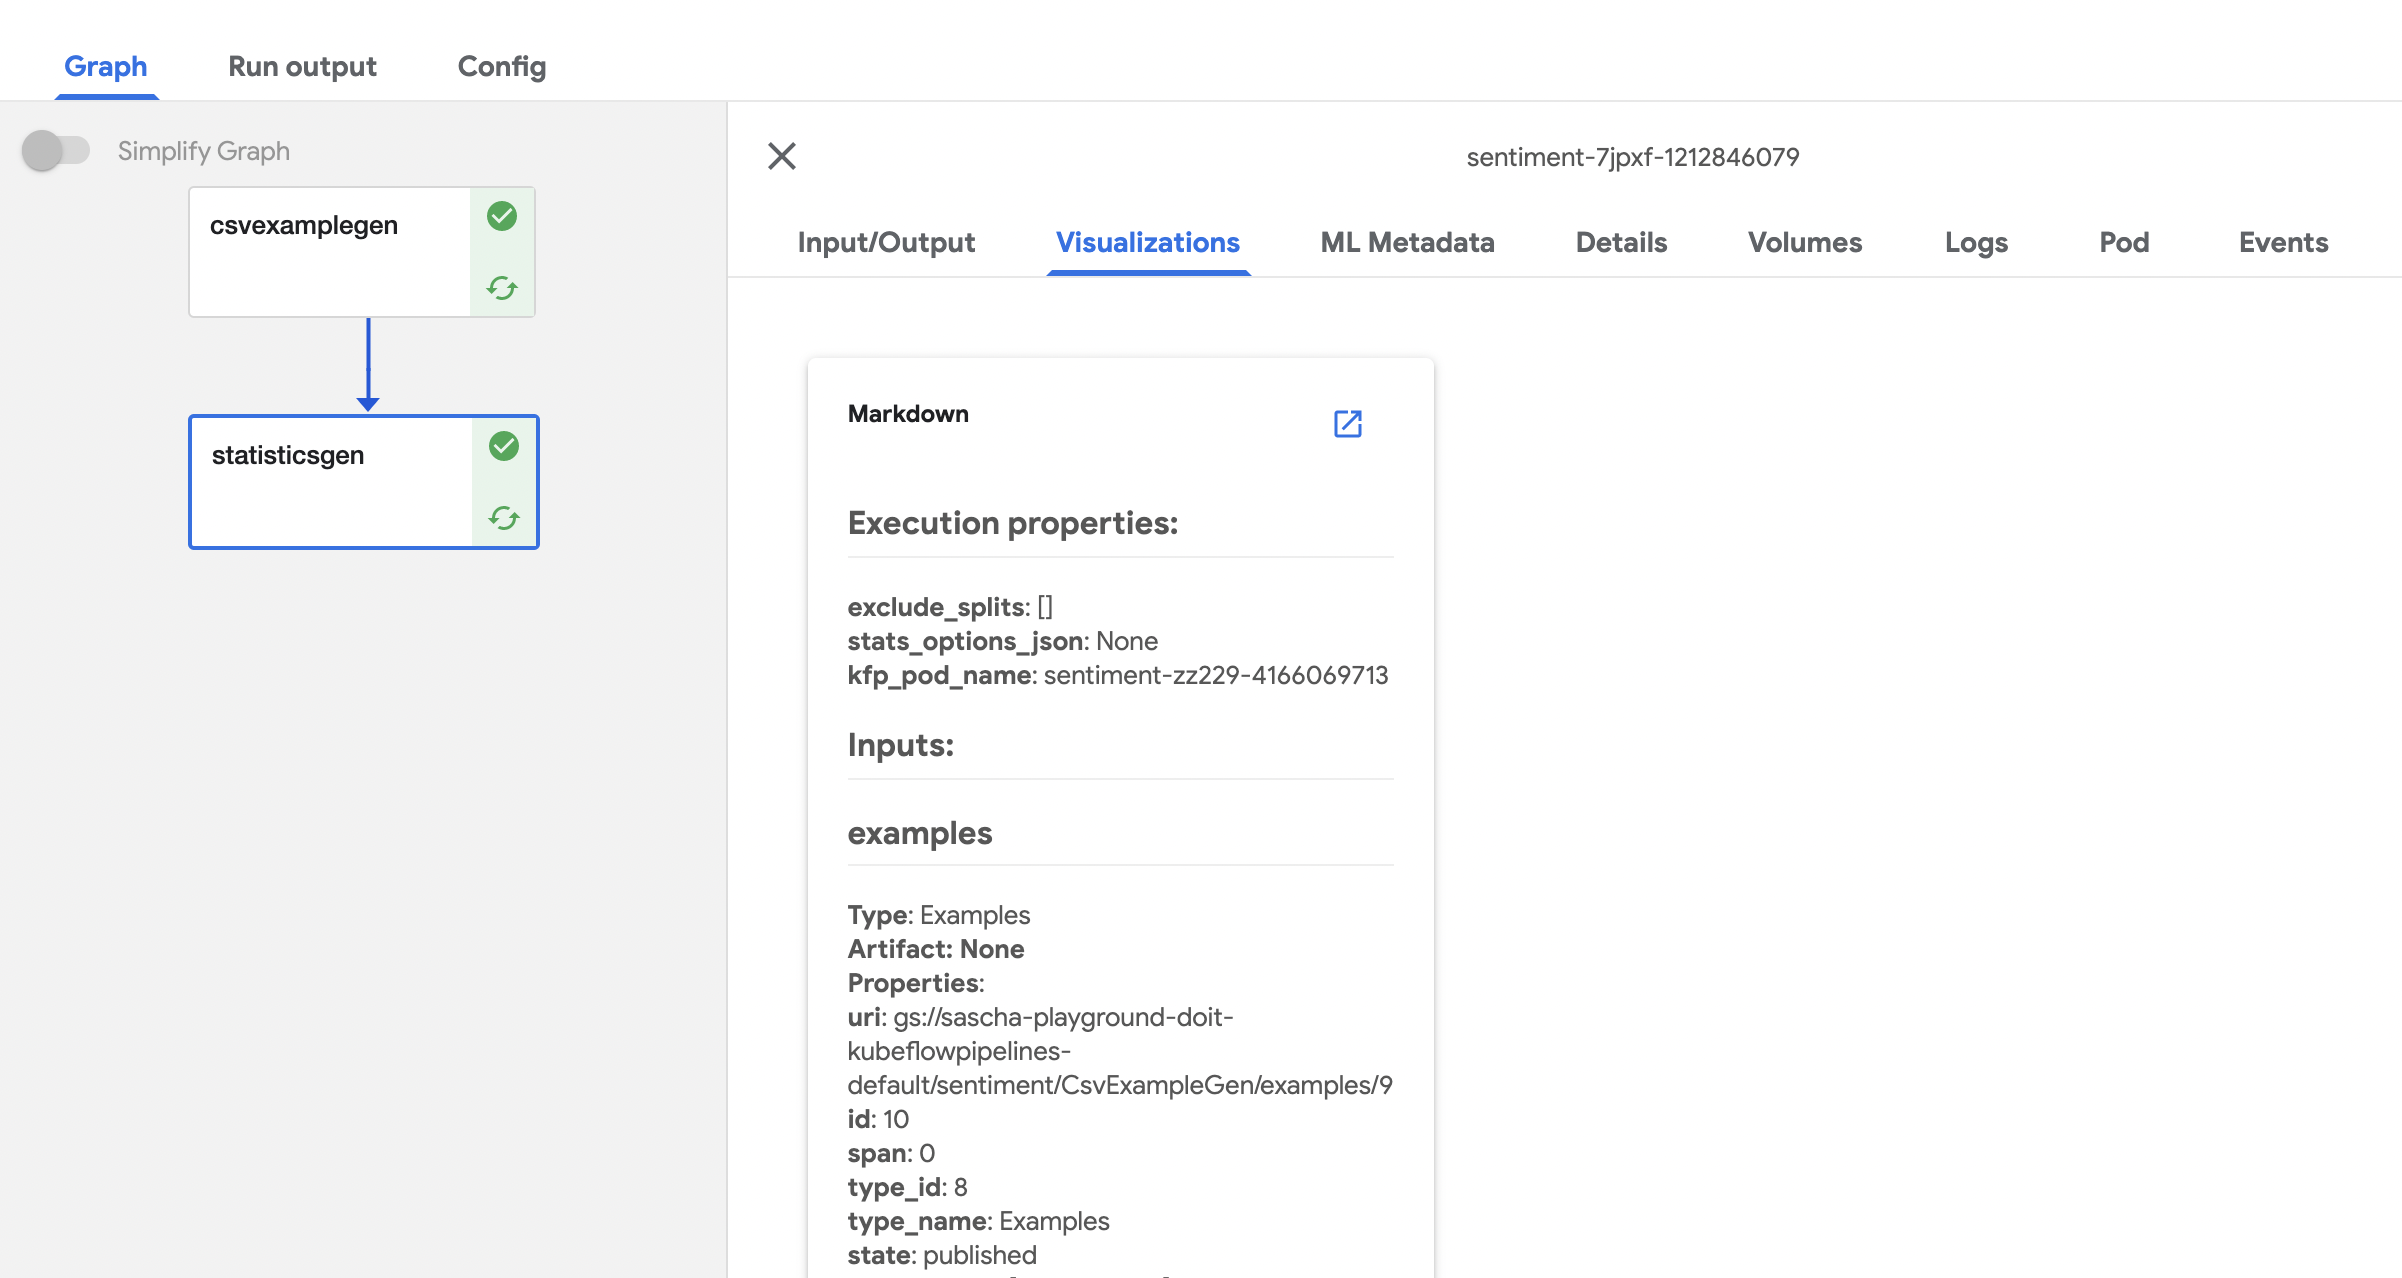Open the Logs tab
Image resolution: width=2402 pixels, height=1278 pixels.
[x=1976, y=242]
